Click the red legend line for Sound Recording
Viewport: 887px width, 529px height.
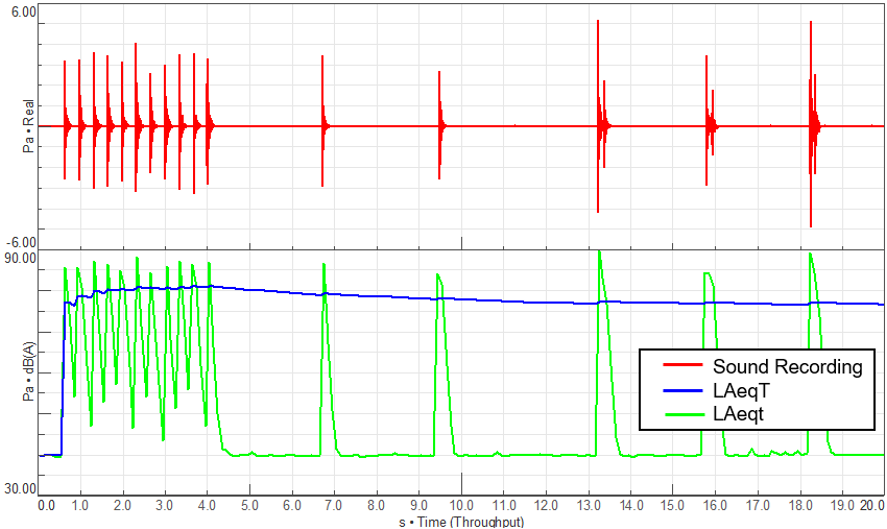point(683,364)
